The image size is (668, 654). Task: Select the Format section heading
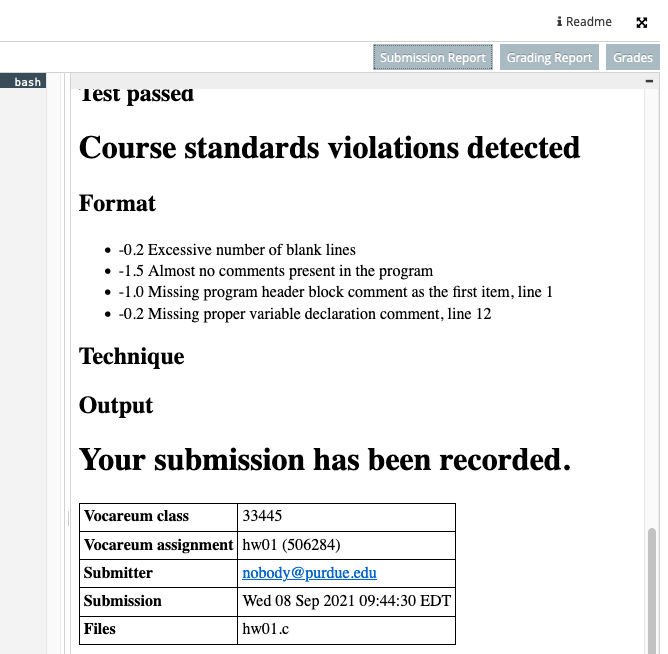point(117,203)
